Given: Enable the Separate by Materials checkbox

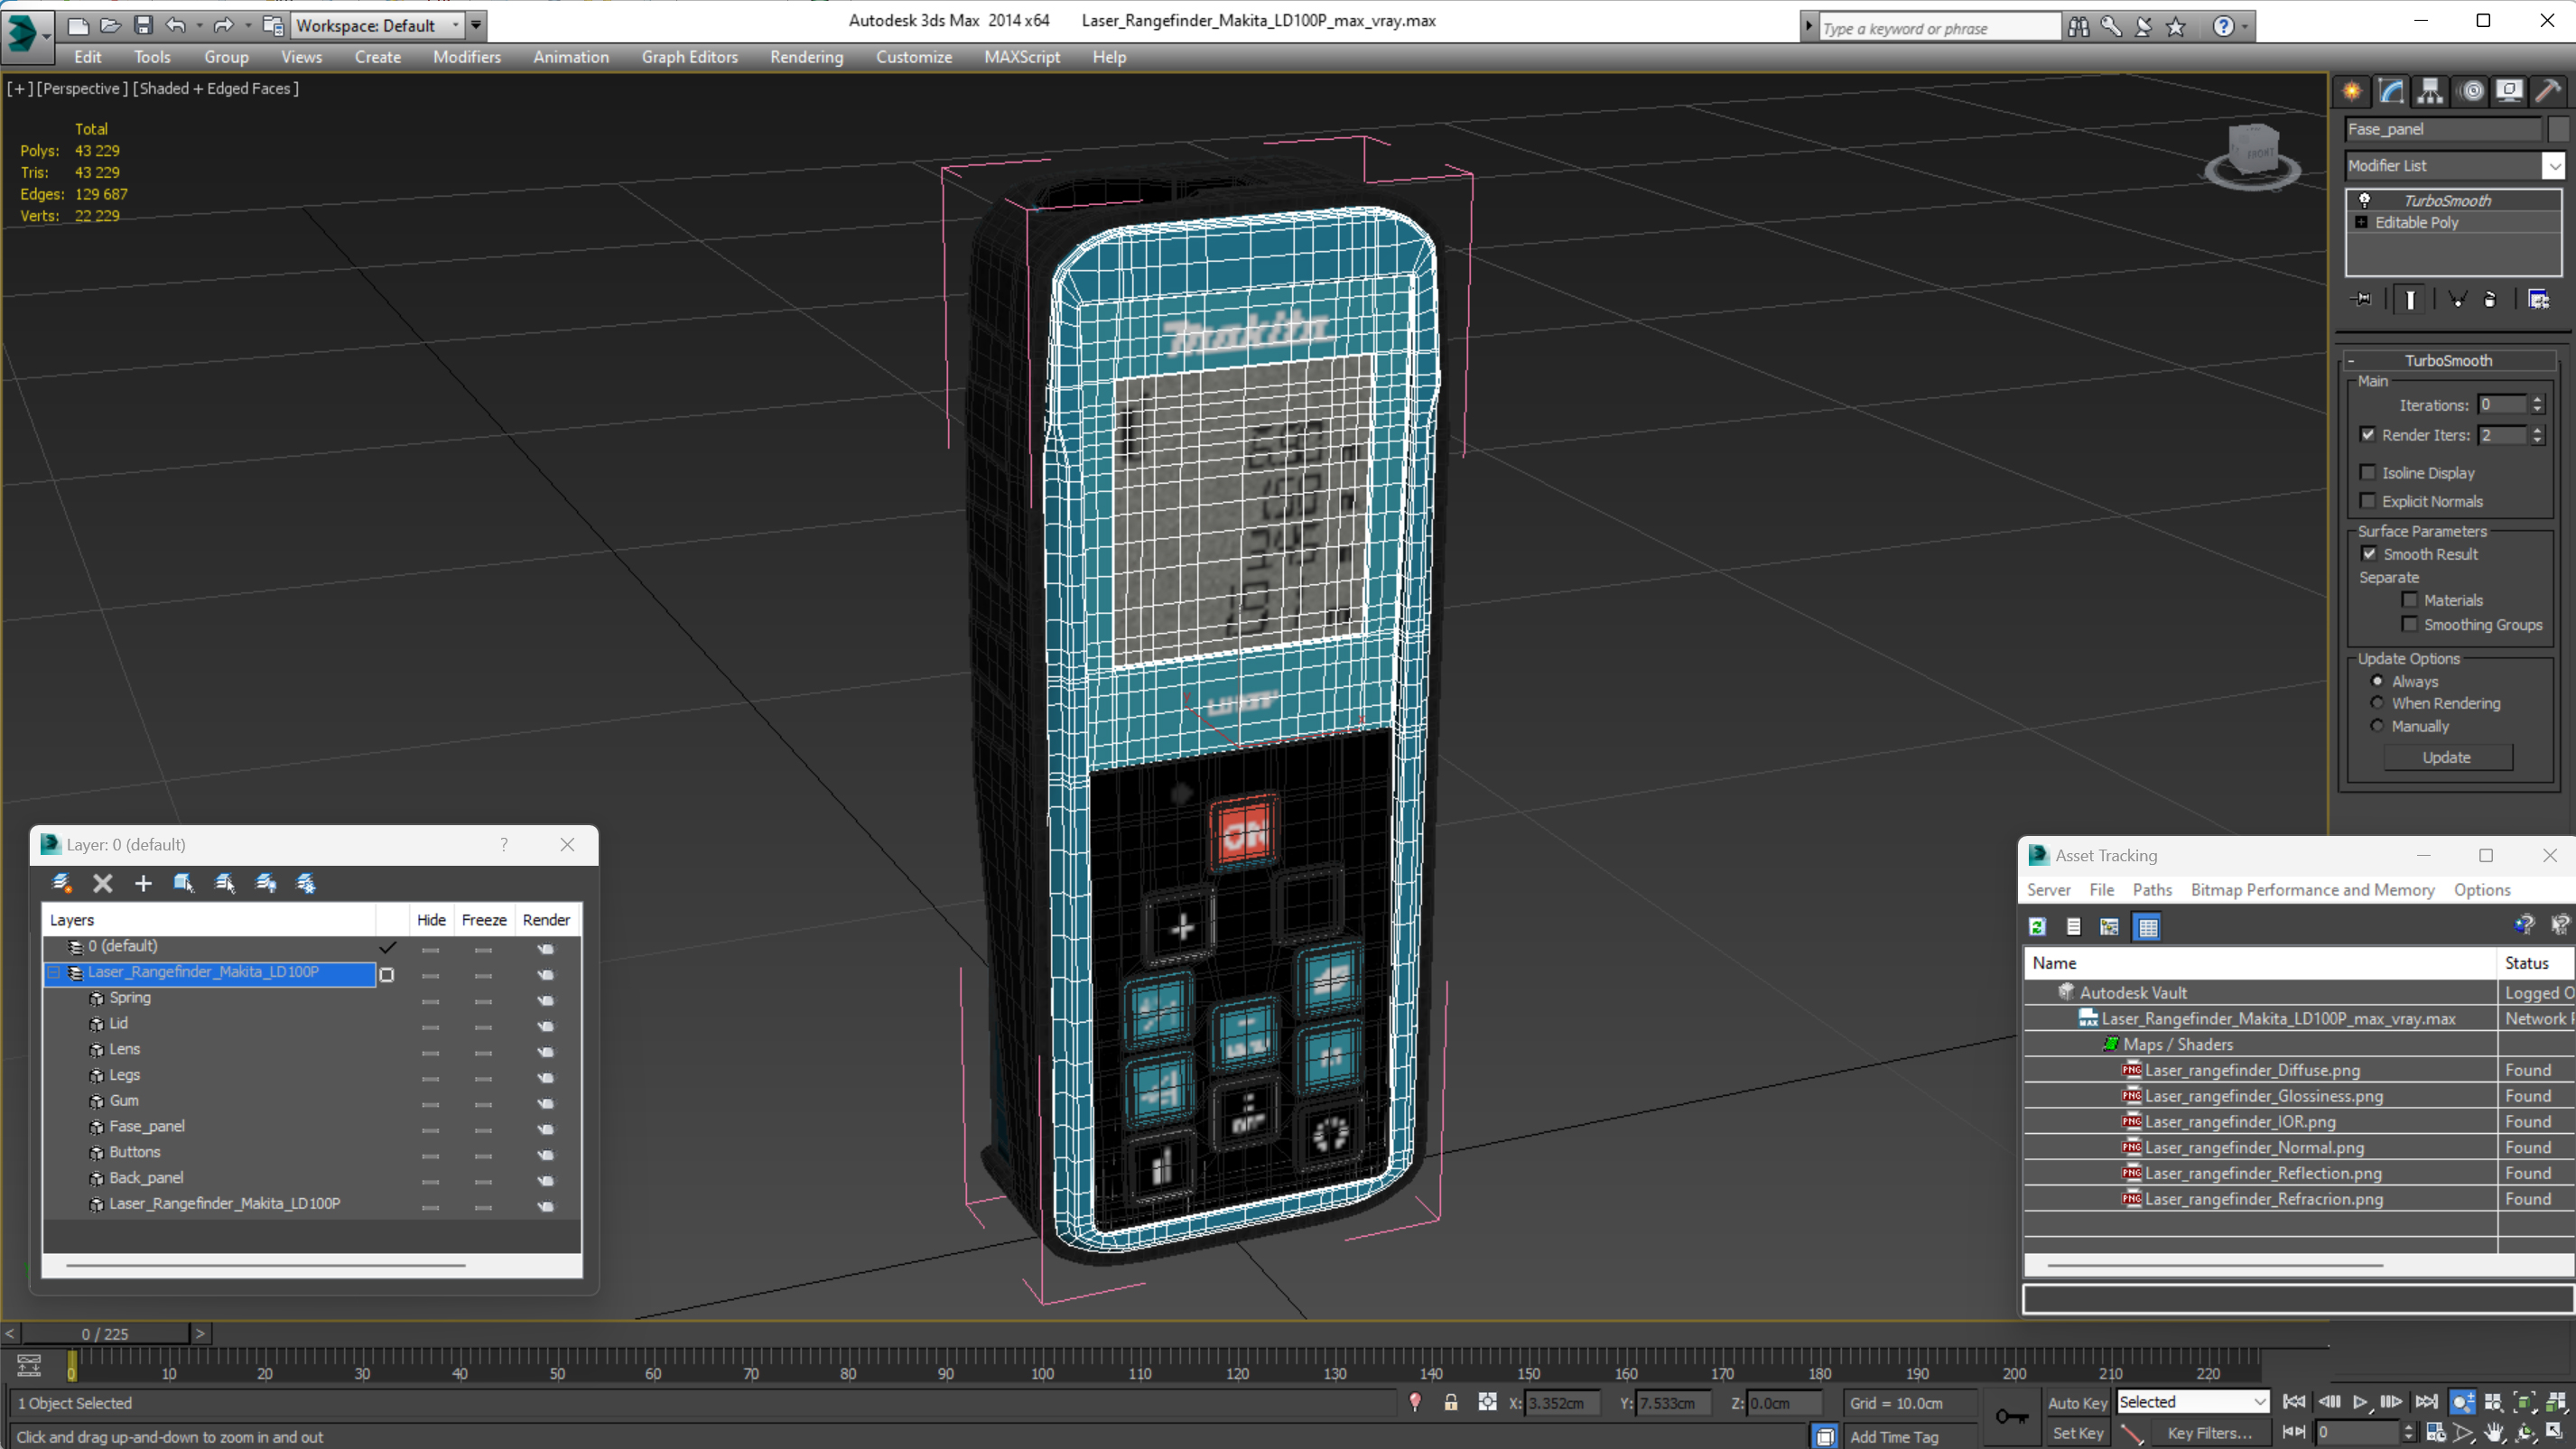Looking at the screenshot, I should [2409, 600].
